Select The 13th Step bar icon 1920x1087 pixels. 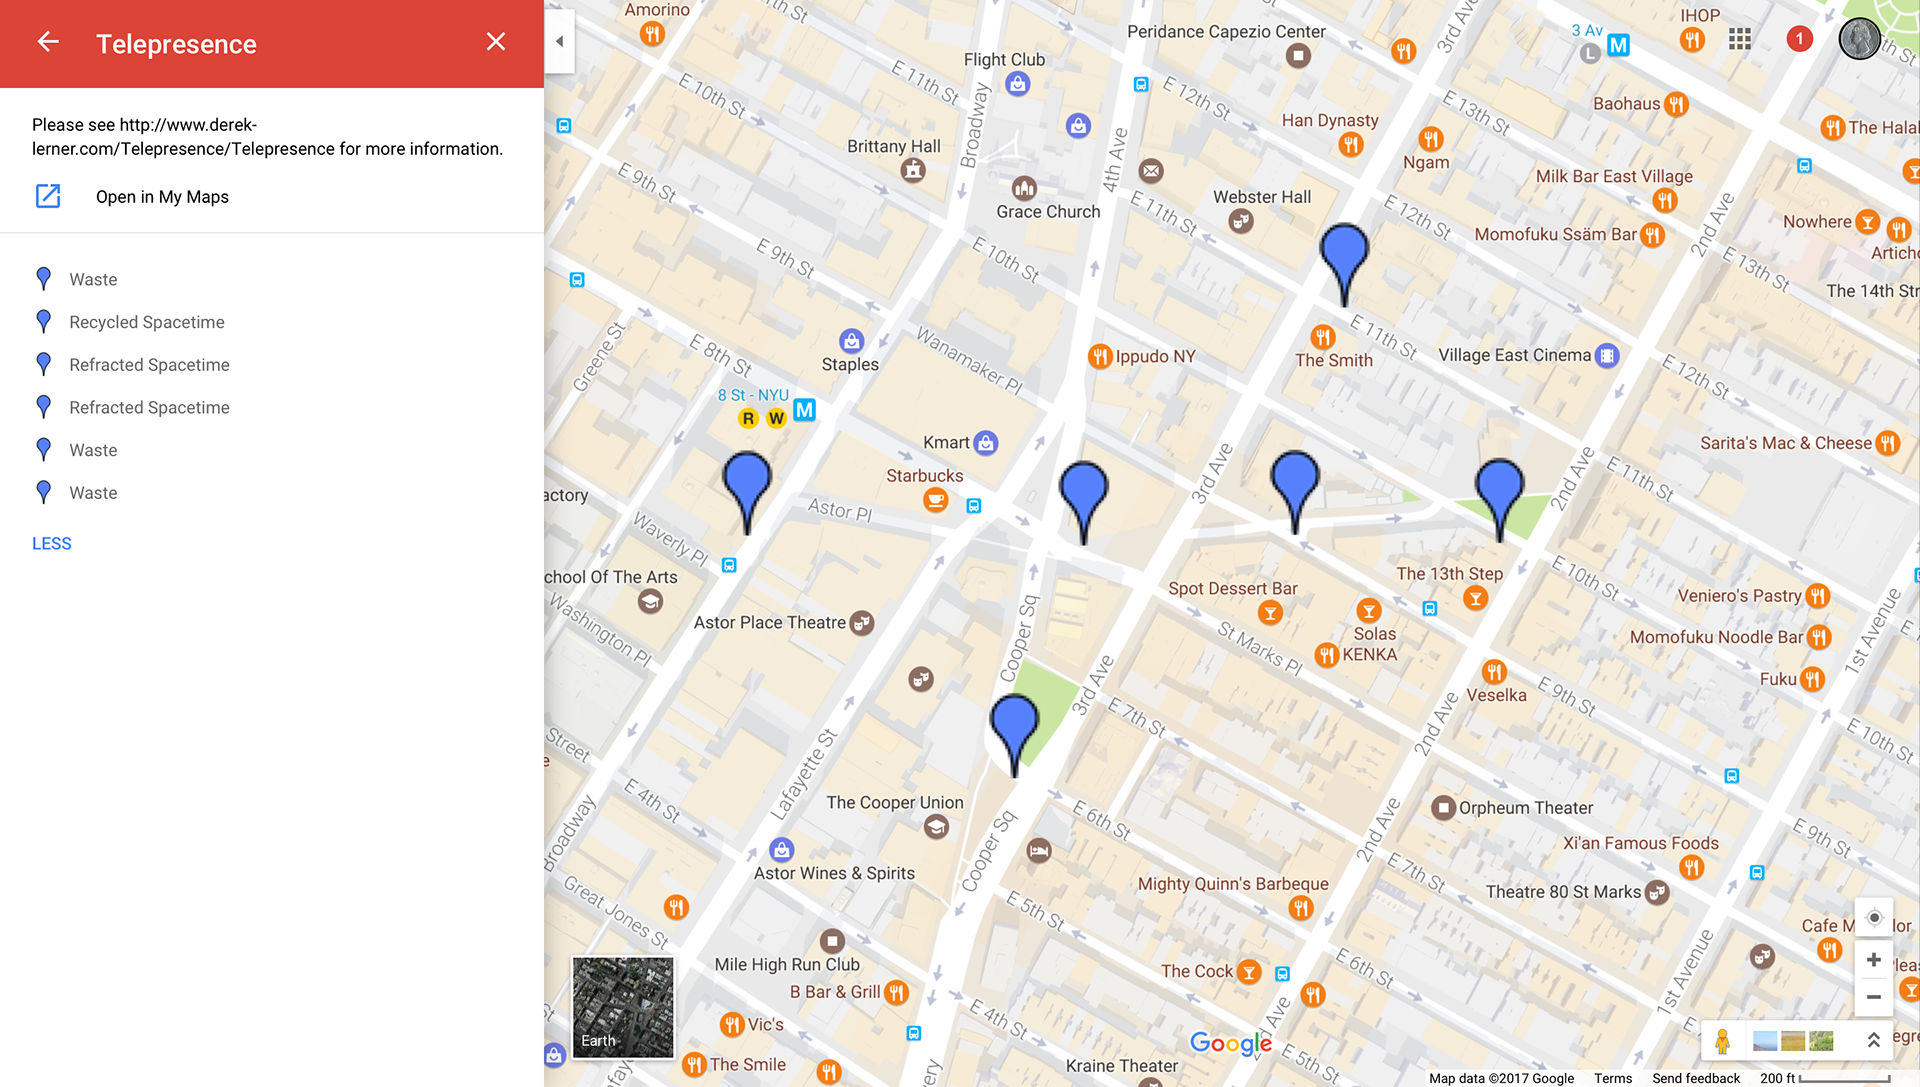[x=1475, y=598]
